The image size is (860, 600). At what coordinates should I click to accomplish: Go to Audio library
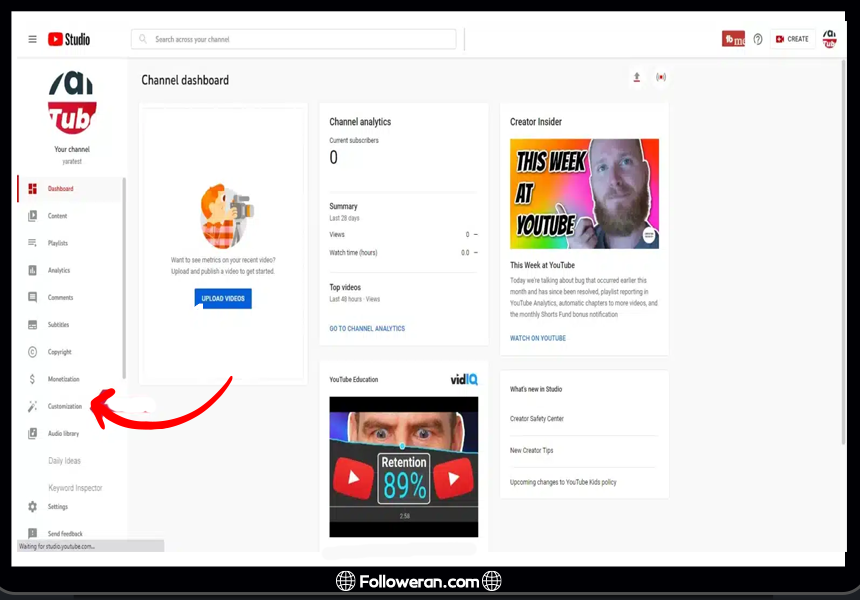(63, 433)
